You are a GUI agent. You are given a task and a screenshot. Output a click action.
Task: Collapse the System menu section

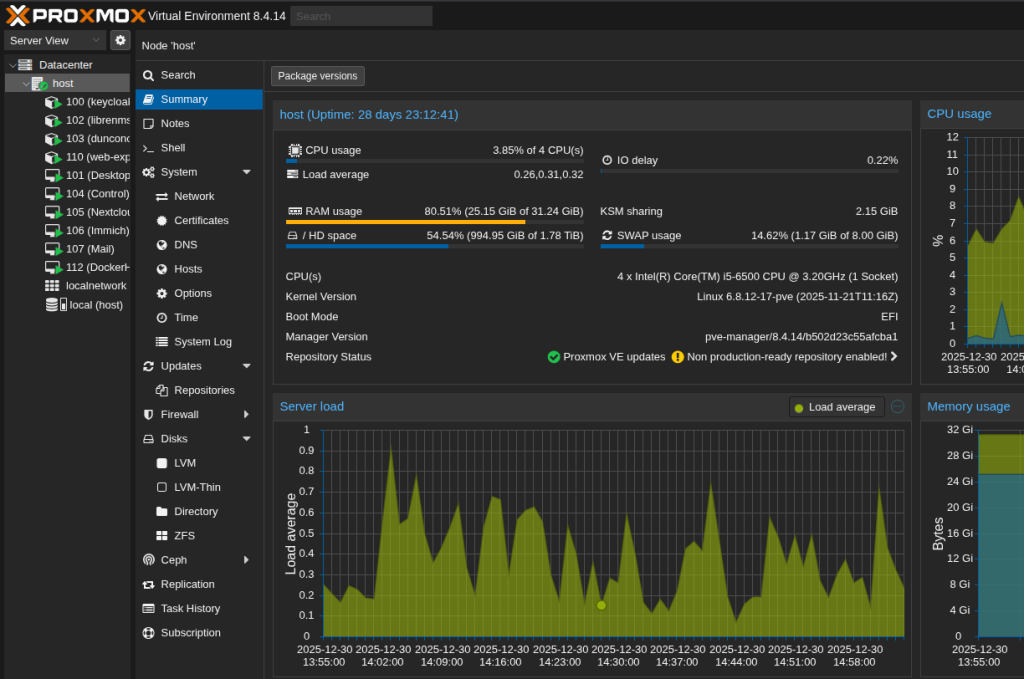(246, 172)
